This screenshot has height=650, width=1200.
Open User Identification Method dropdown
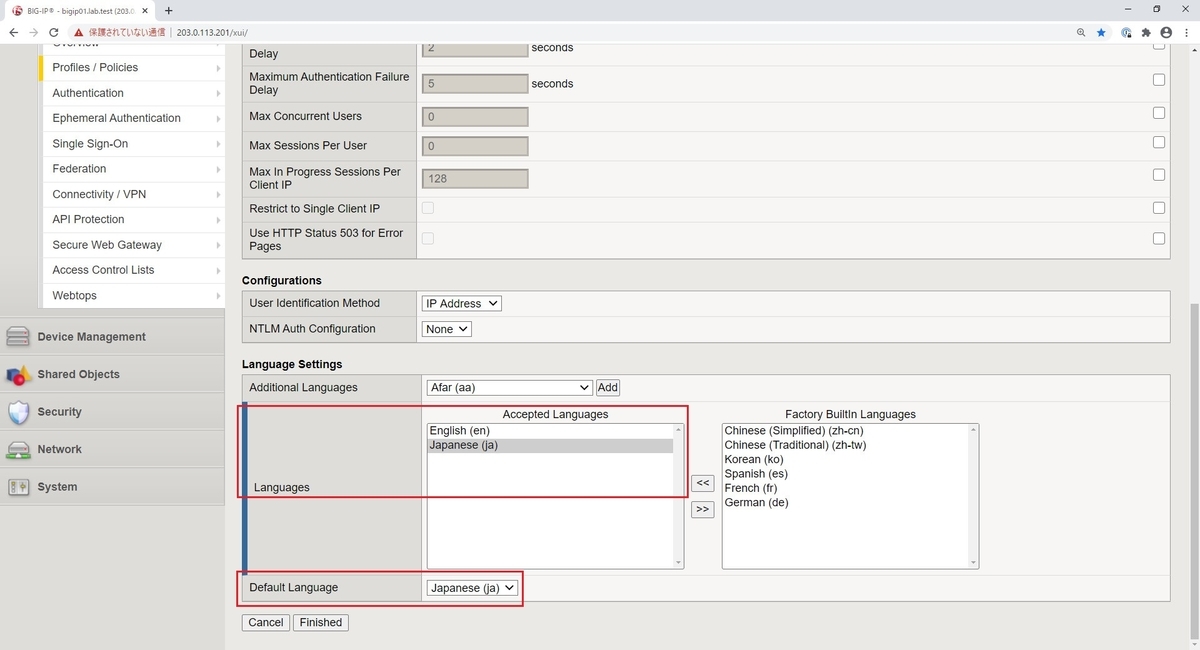(x=462, y=303)
